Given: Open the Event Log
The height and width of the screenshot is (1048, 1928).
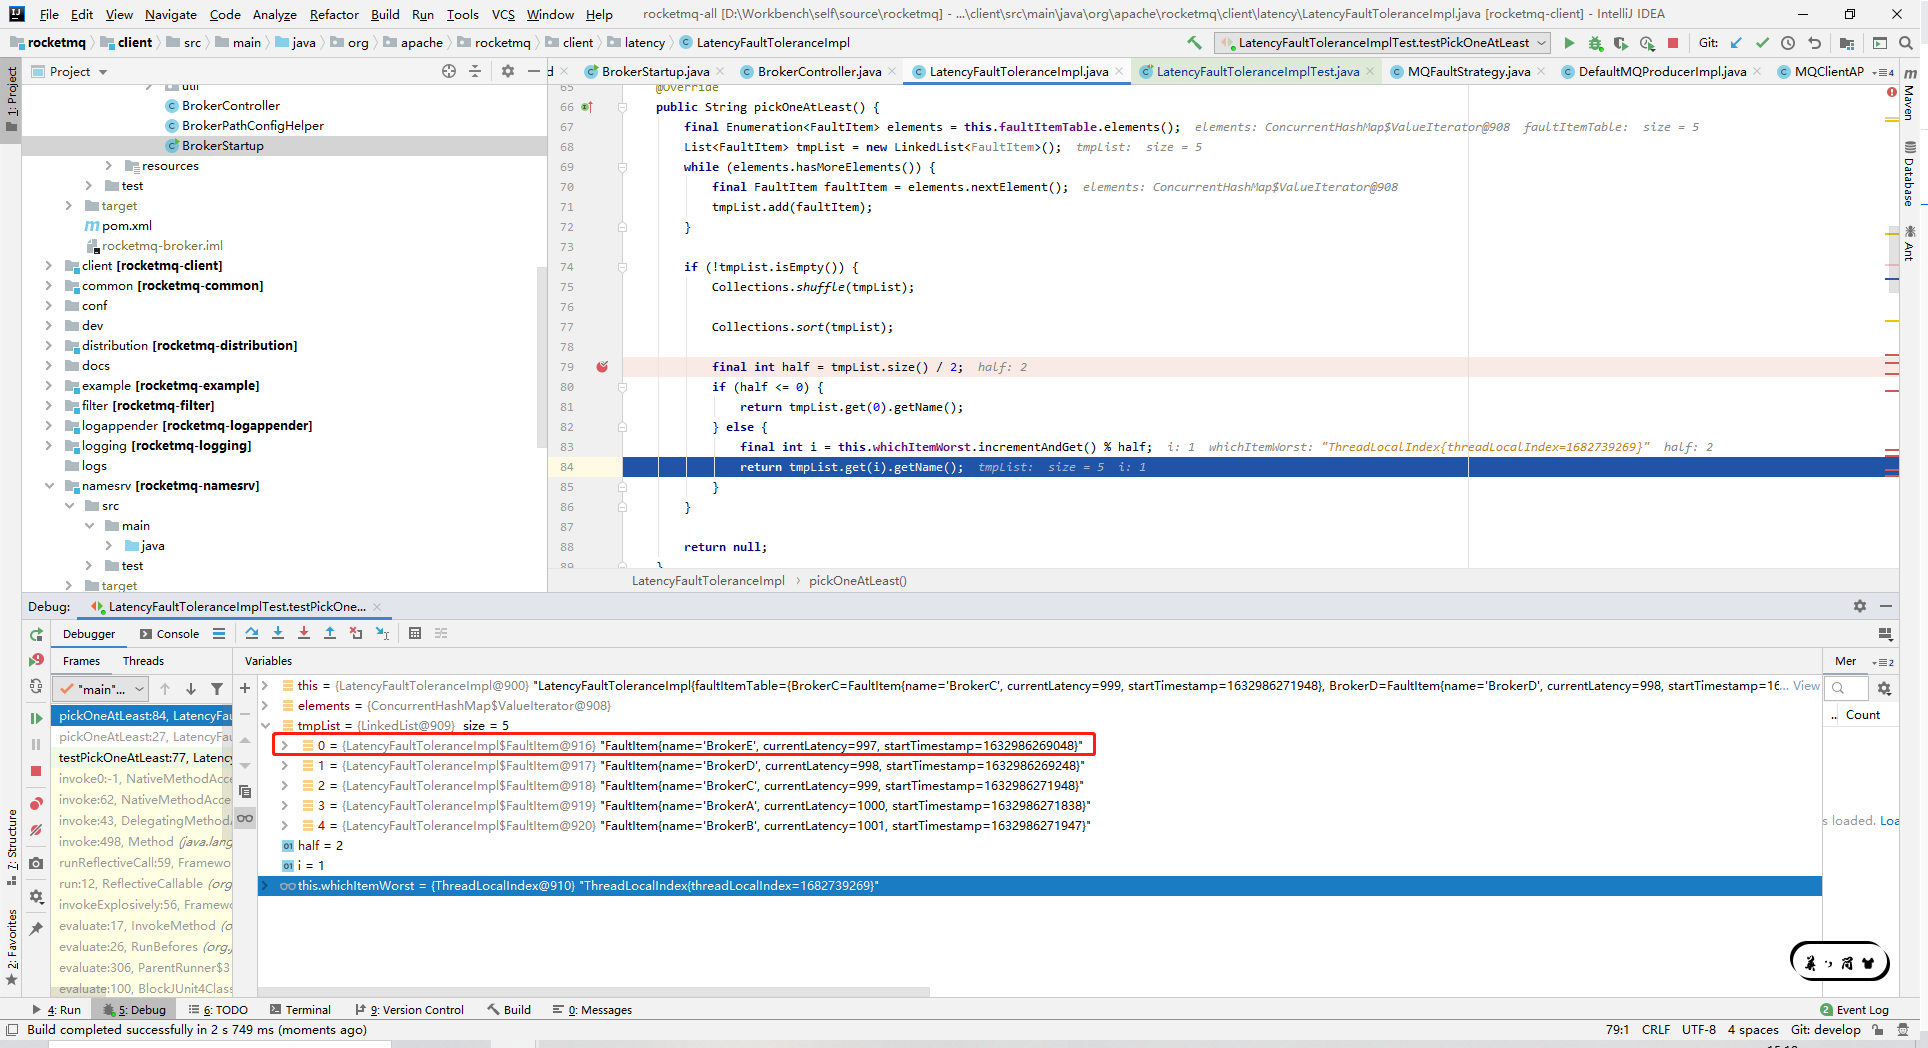Looking at the screenshot, I should tap(1854, 1010).
